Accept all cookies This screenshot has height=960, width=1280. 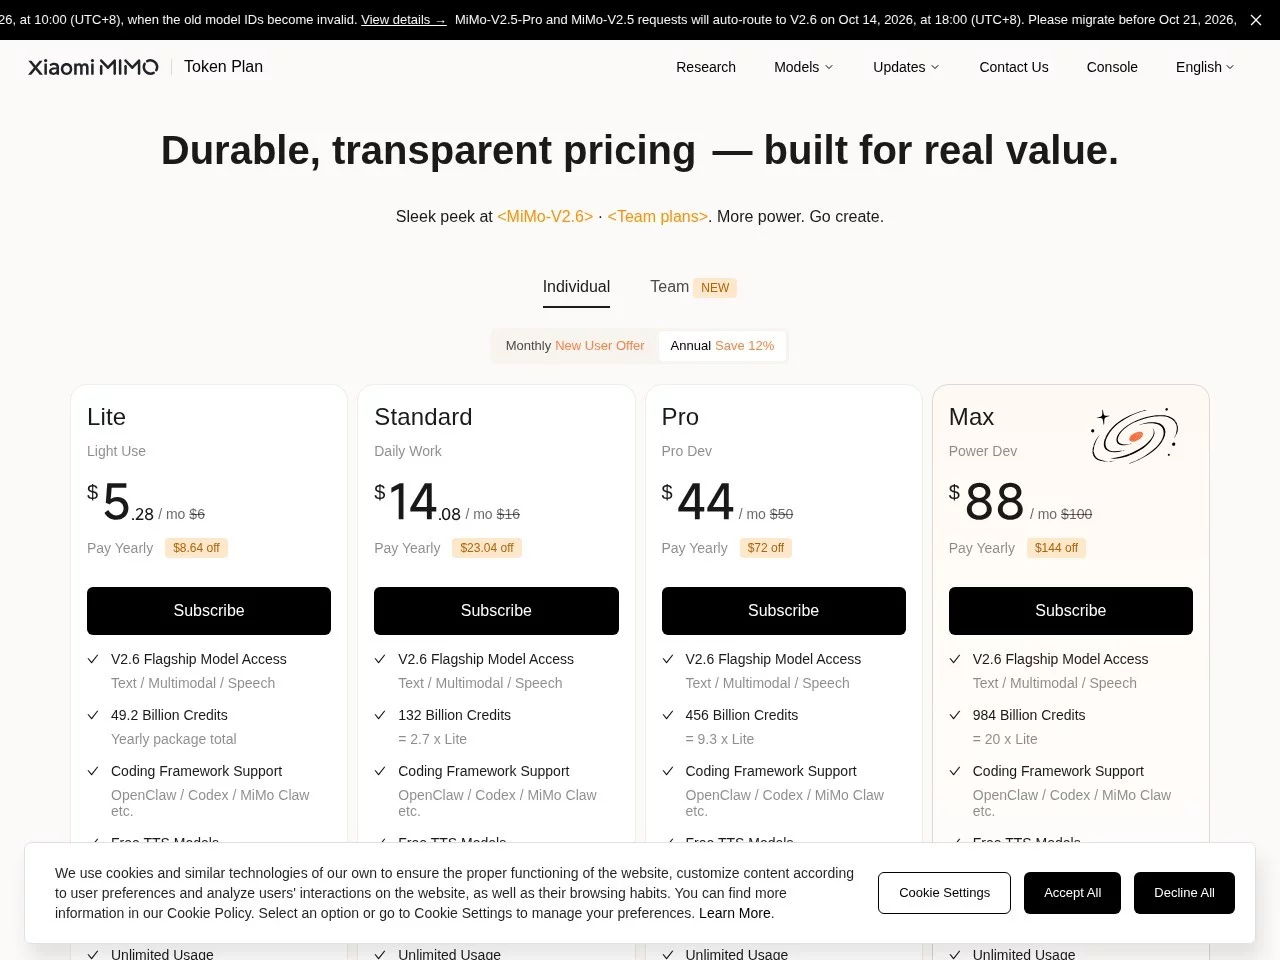tap(1072, 893)
